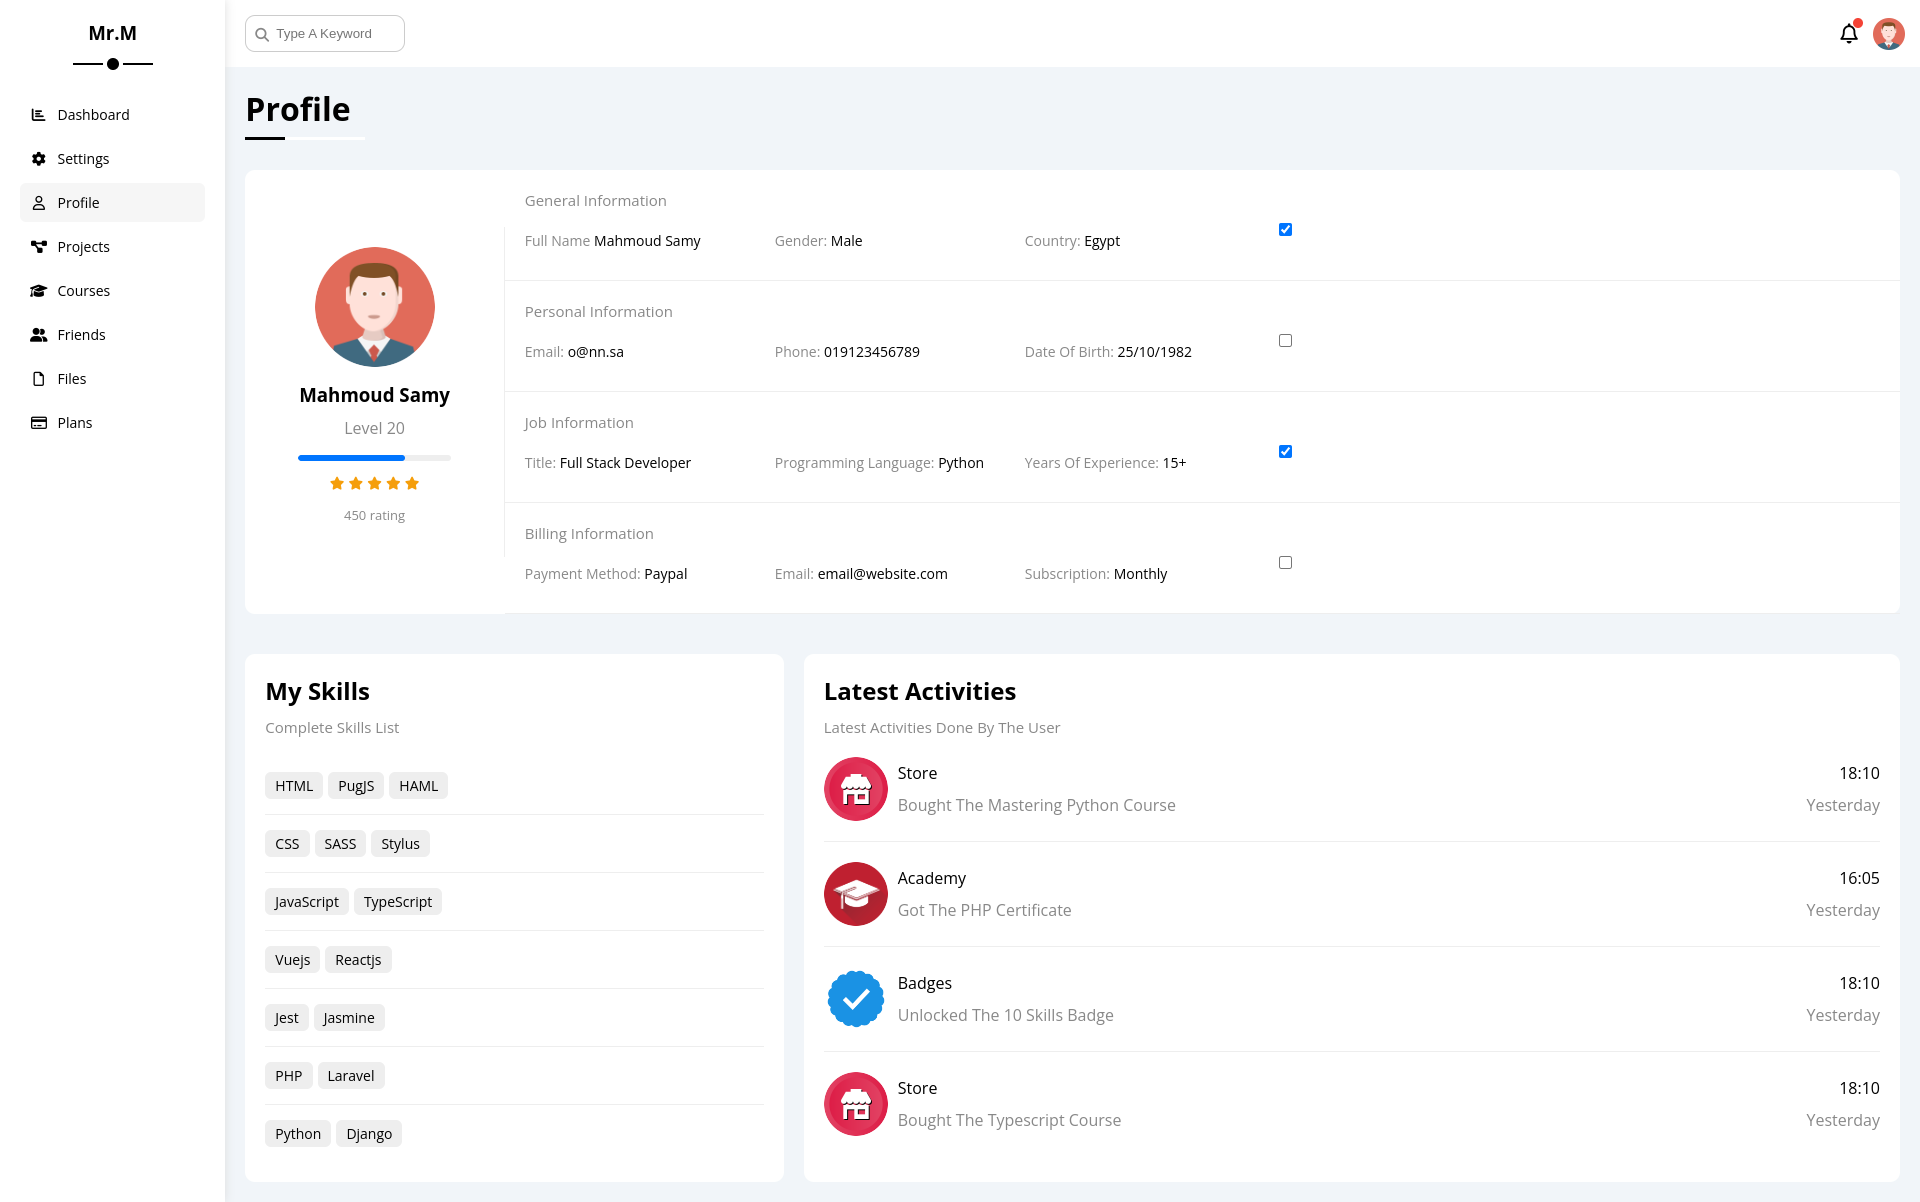1920x1202 pixels.
Task: Uncheck the General Information checkbox
Action: (1285, 230)
